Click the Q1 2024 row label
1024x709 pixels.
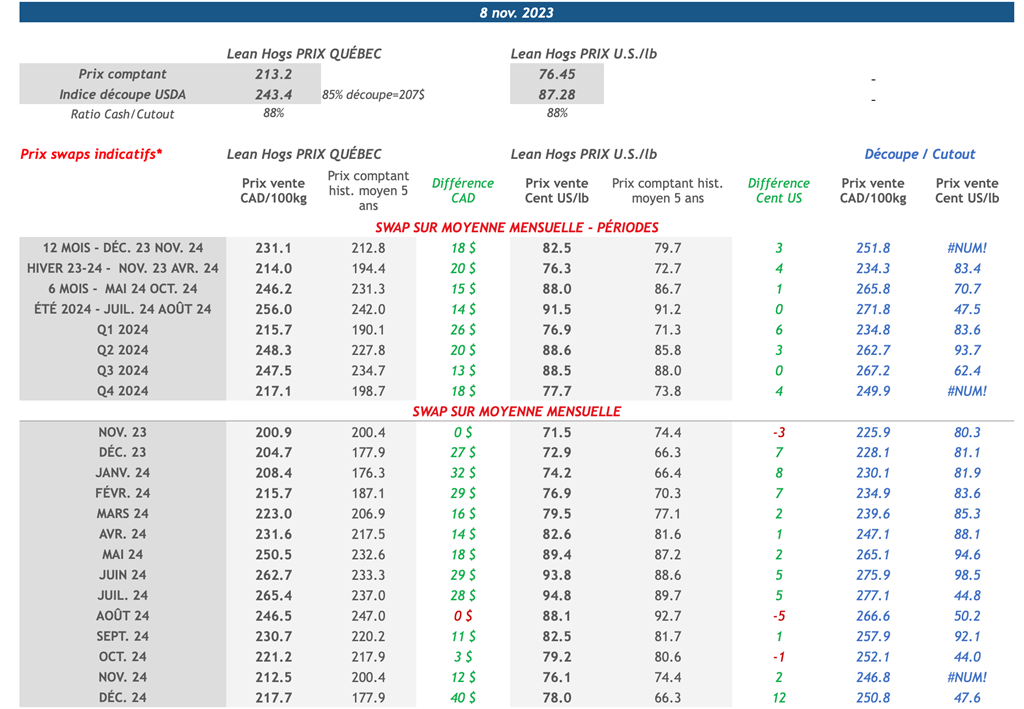tap(123, 330)
